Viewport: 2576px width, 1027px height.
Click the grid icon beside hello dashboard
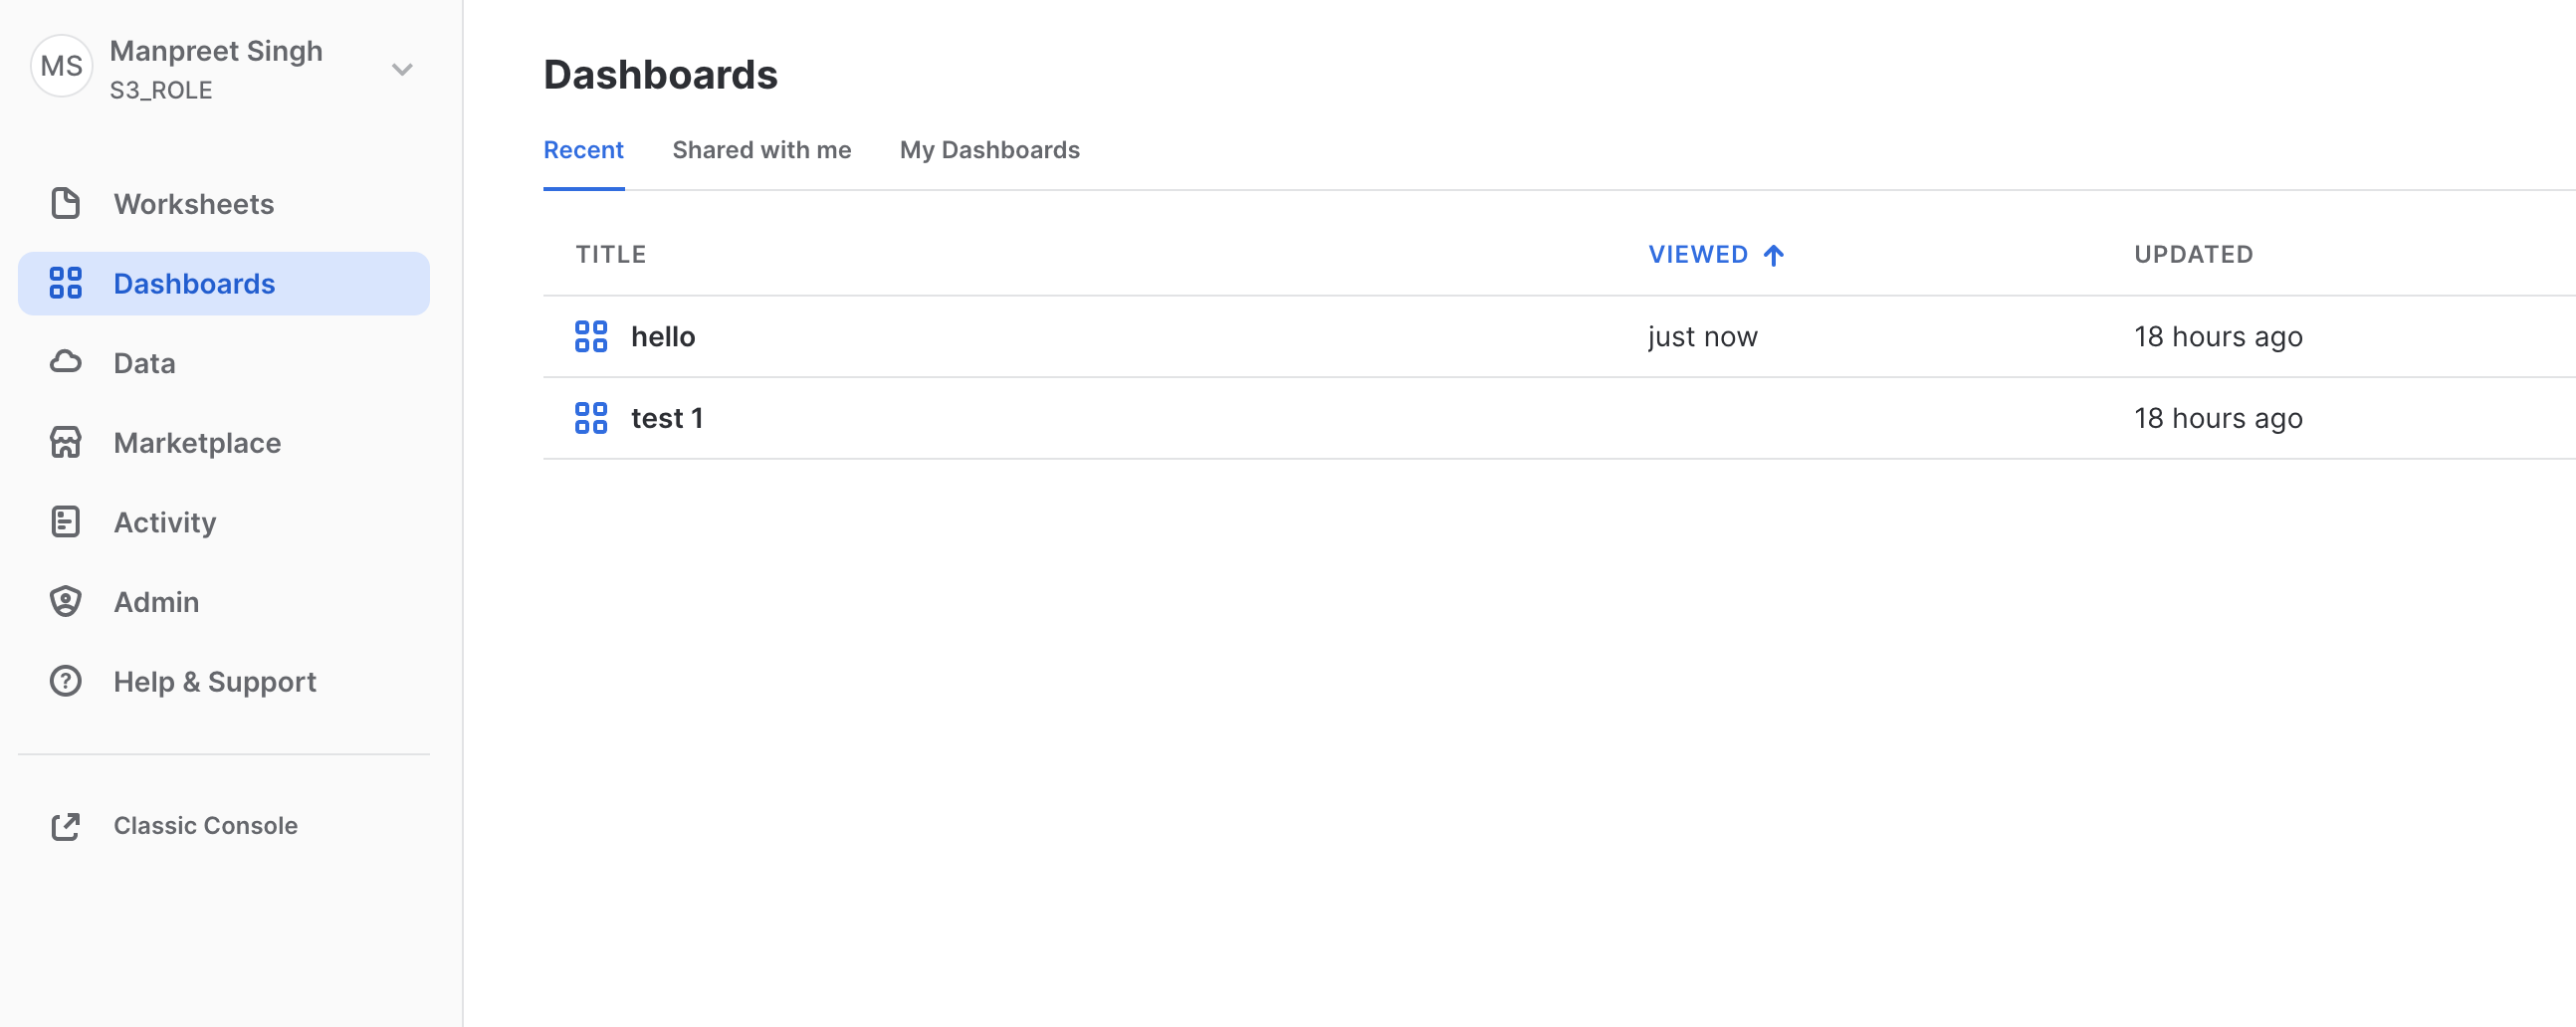click(591, 337)
